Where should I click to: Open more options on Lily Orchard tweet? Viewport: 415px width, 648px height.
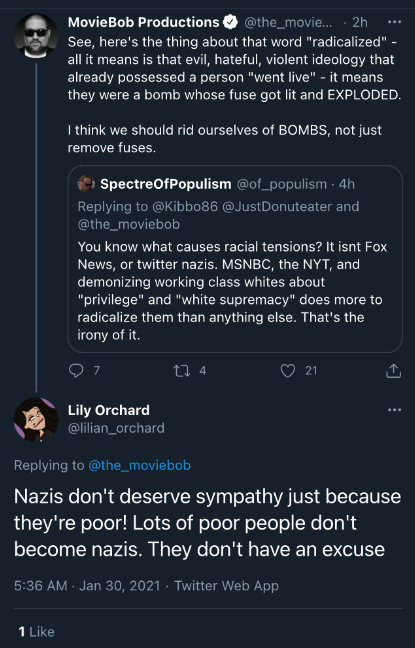394,410
